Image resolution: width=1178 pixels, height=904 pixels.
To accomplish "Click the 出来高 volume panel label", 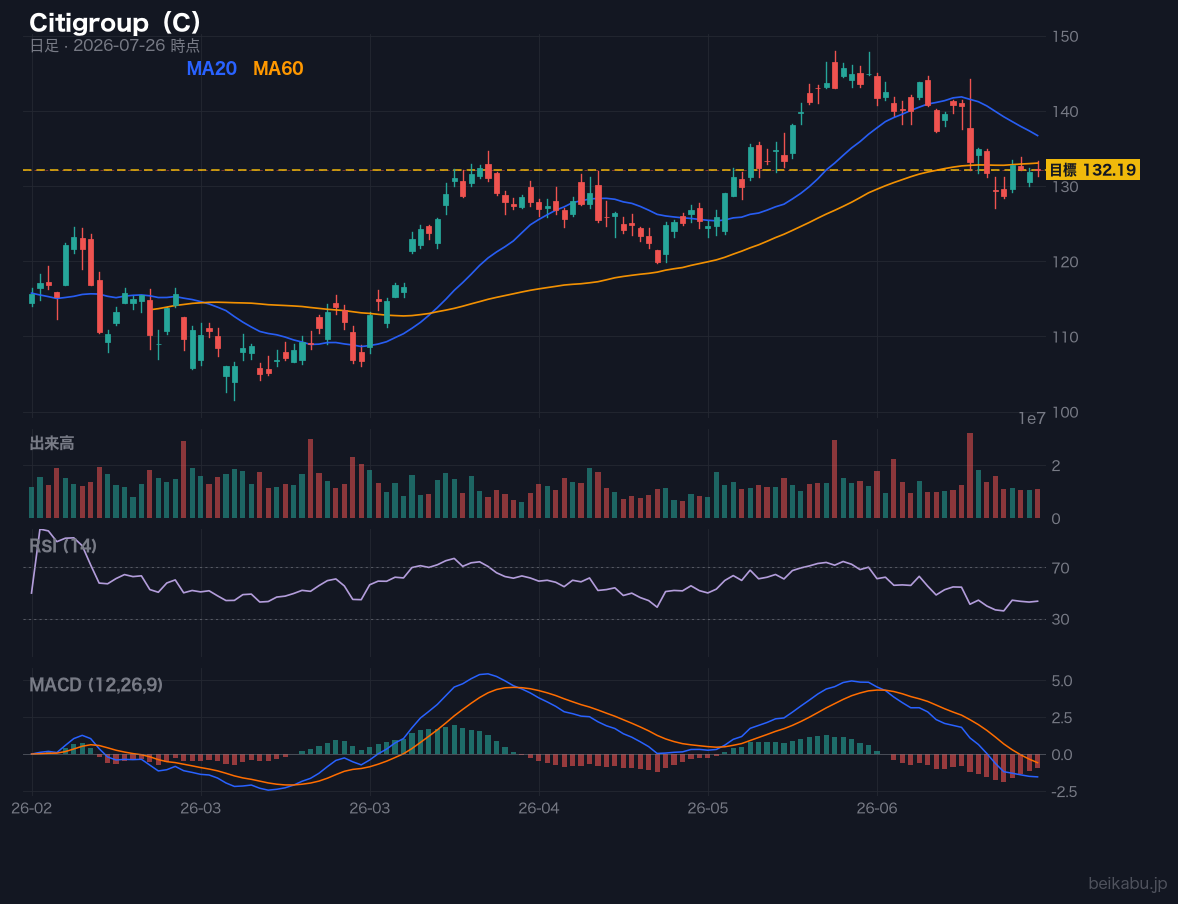I will tap(52, 443).
